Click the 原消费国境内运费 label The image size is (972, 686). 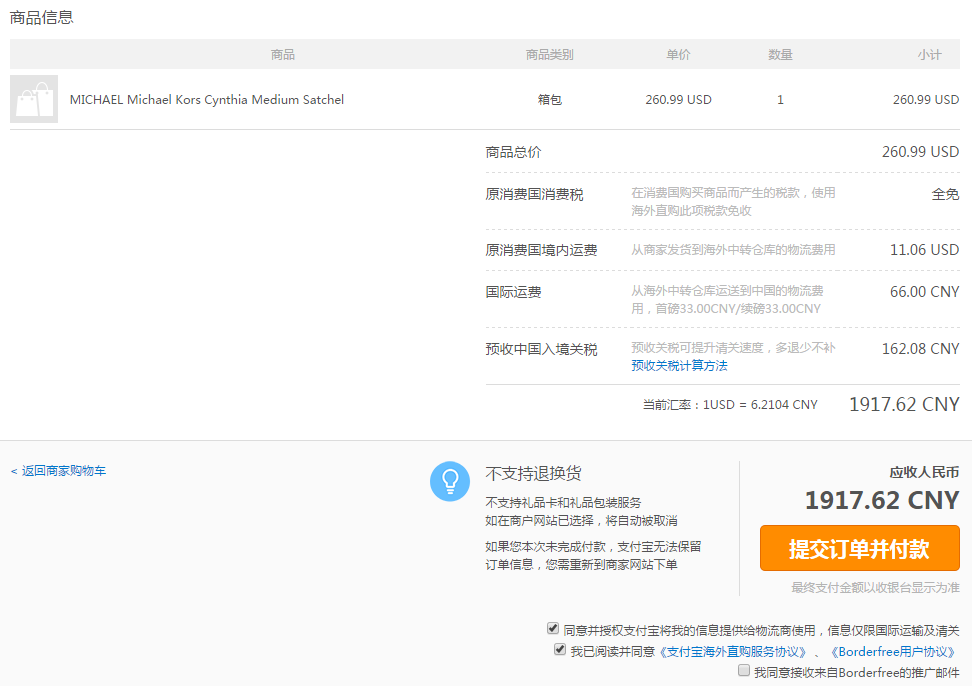[541, 250]
